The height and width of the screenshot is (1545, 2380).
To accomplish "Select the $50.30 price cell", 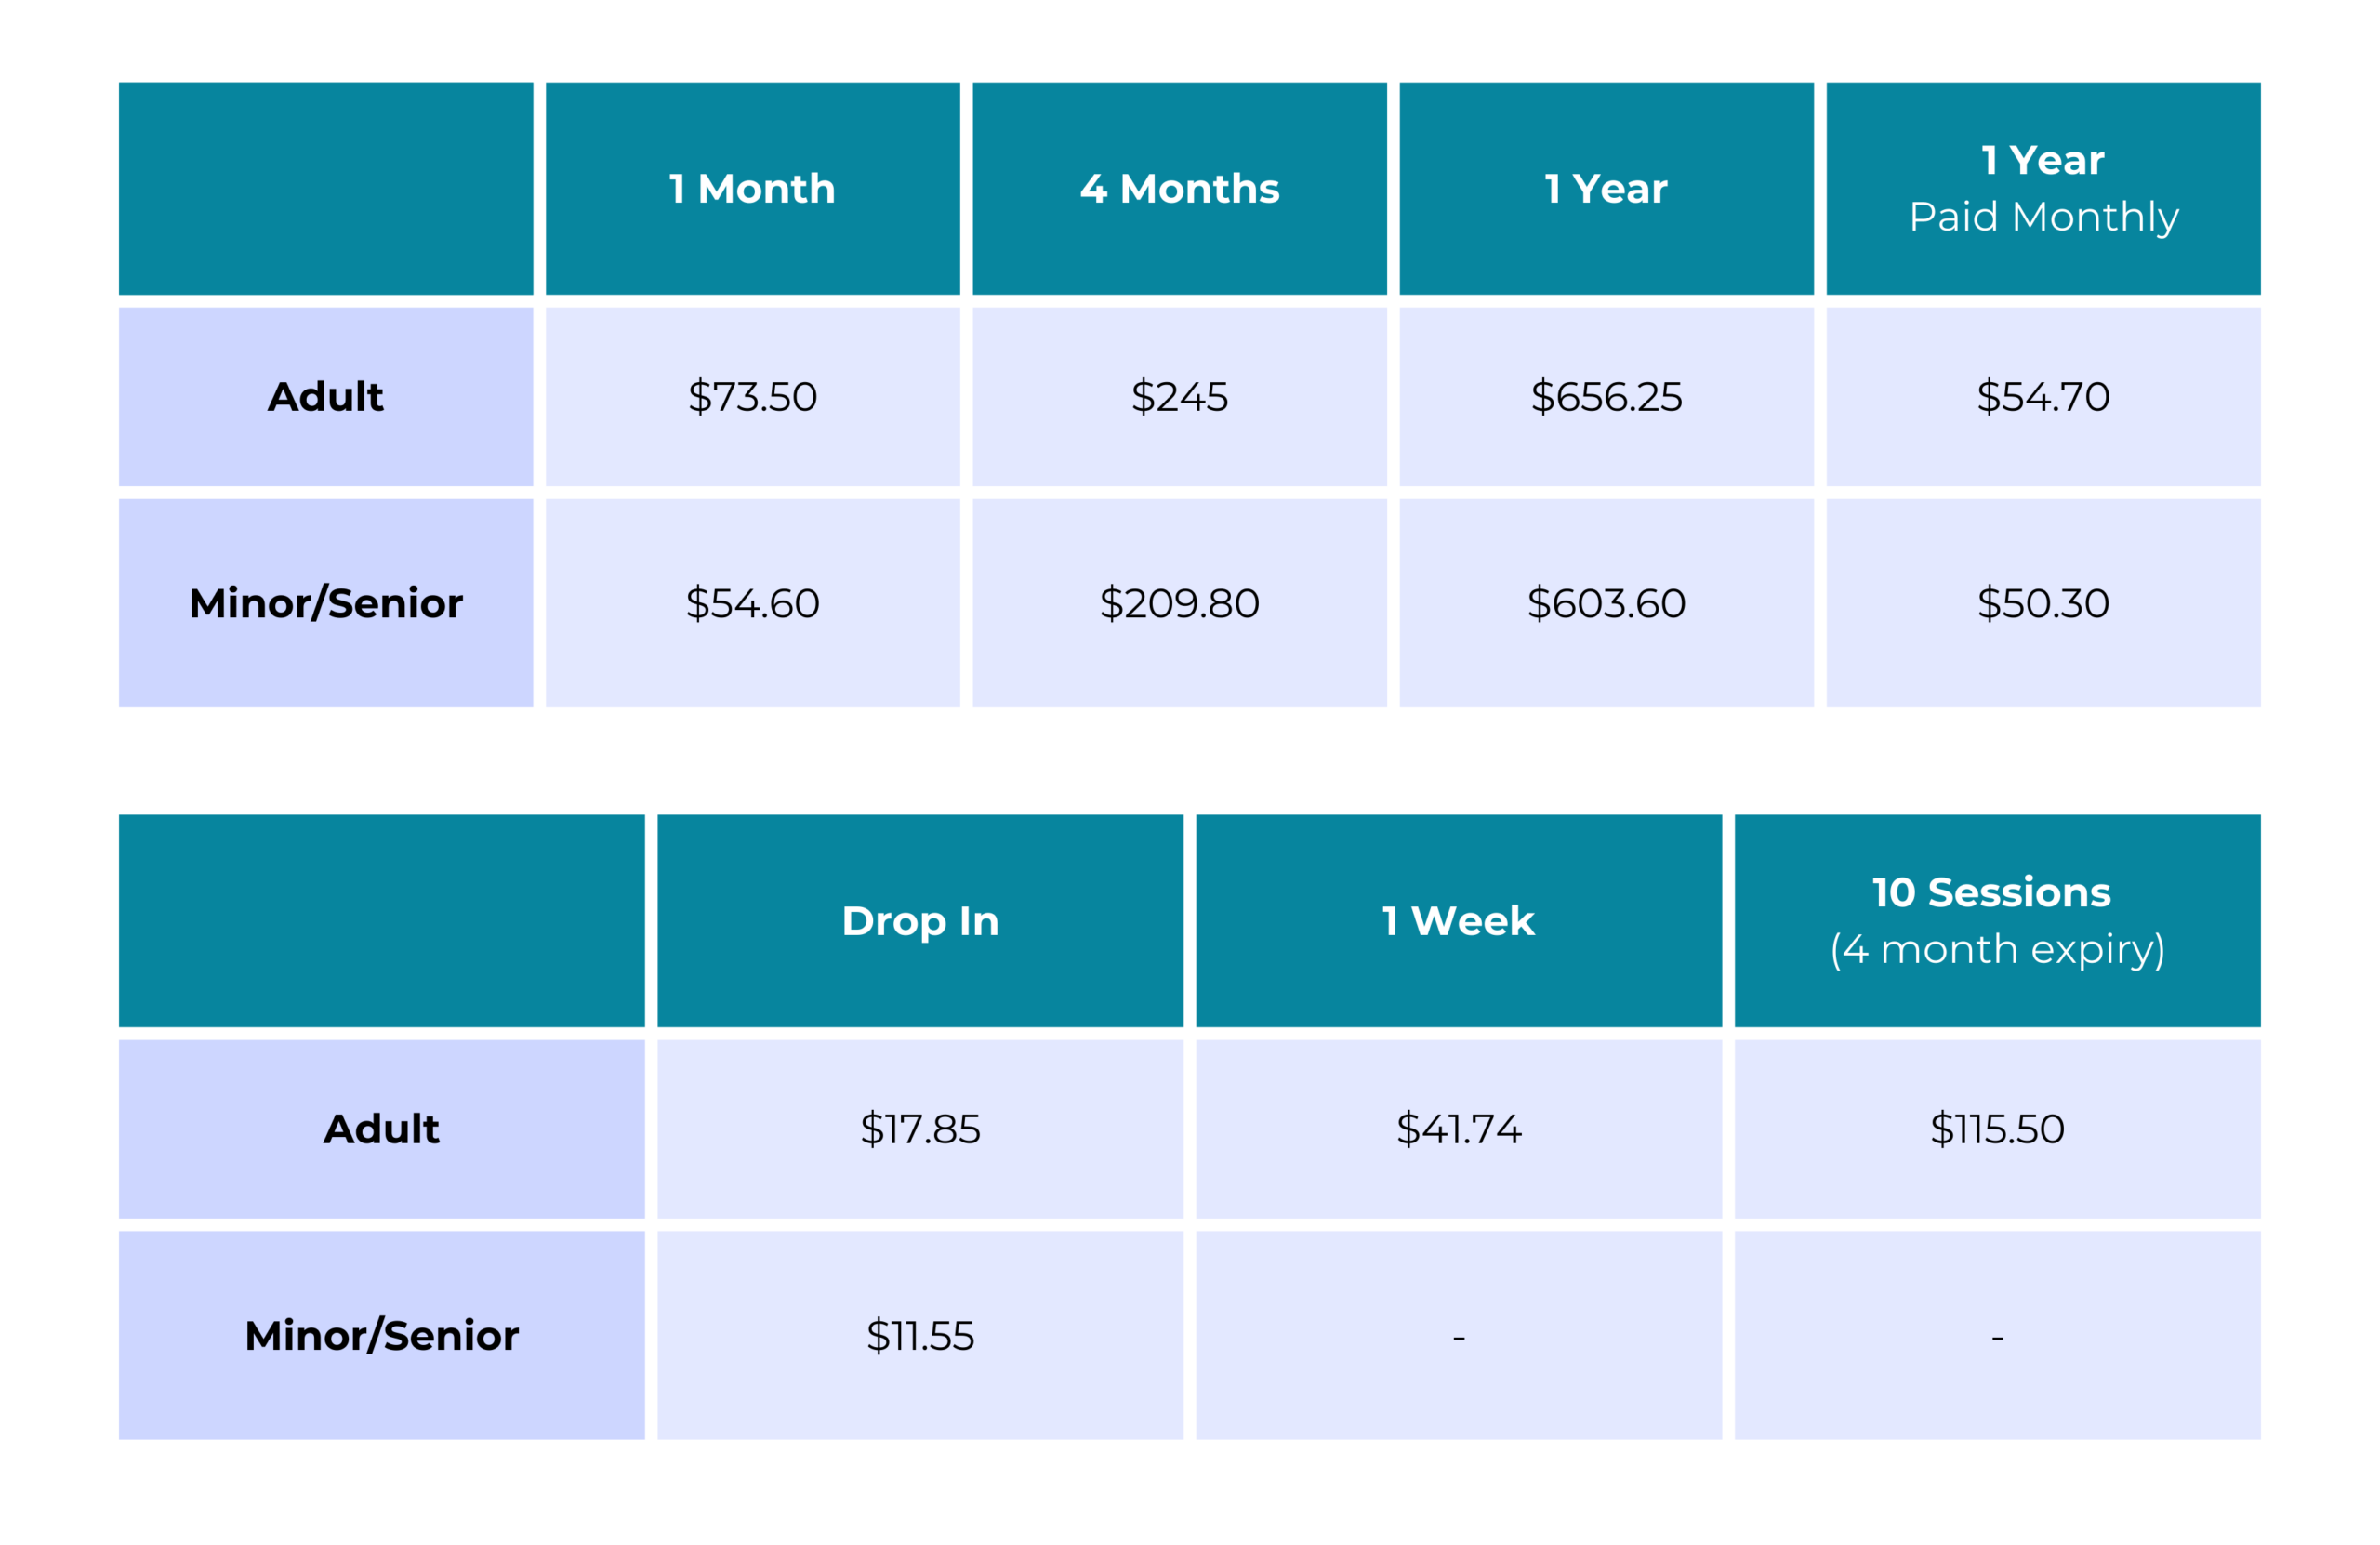I will coord(2043,603).
